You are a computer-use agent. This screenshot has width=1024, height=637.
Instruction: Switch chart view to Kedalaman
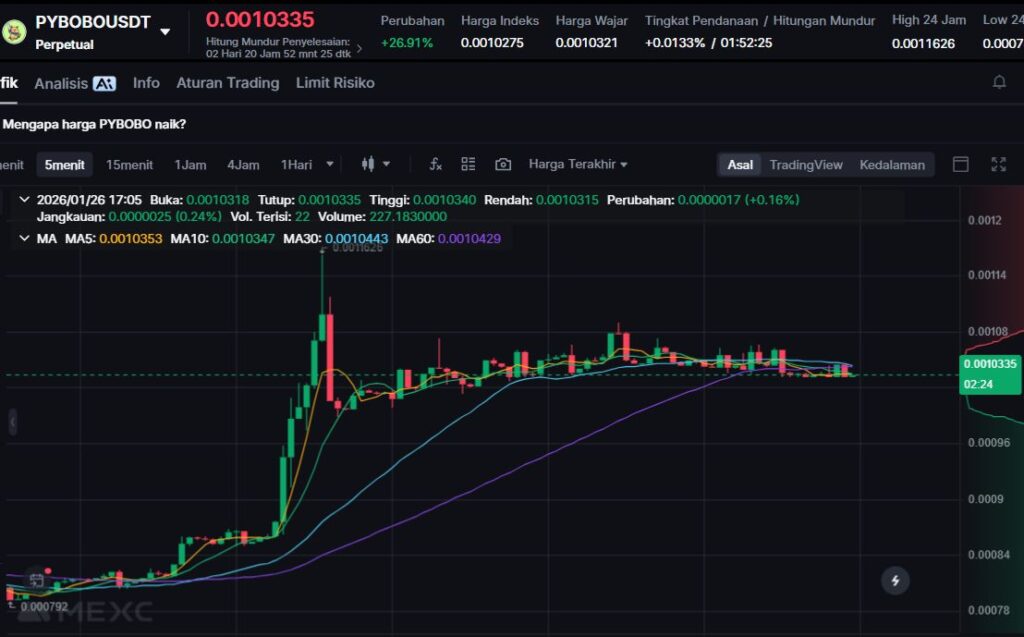tap(892, 164)
